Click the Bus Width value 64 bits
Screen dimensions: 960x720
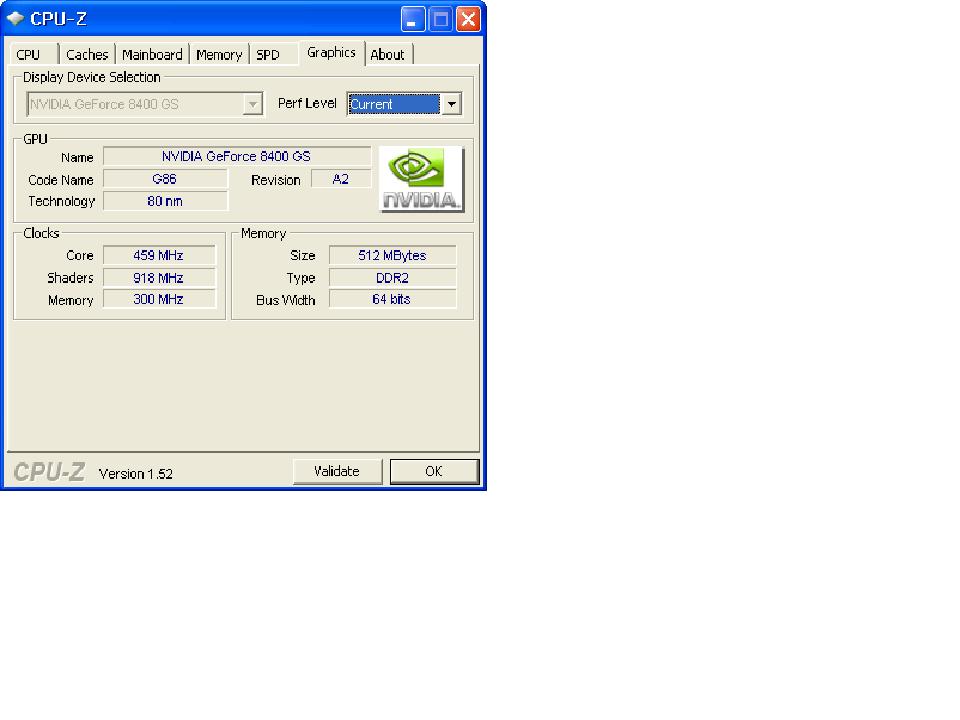[392, 299]
